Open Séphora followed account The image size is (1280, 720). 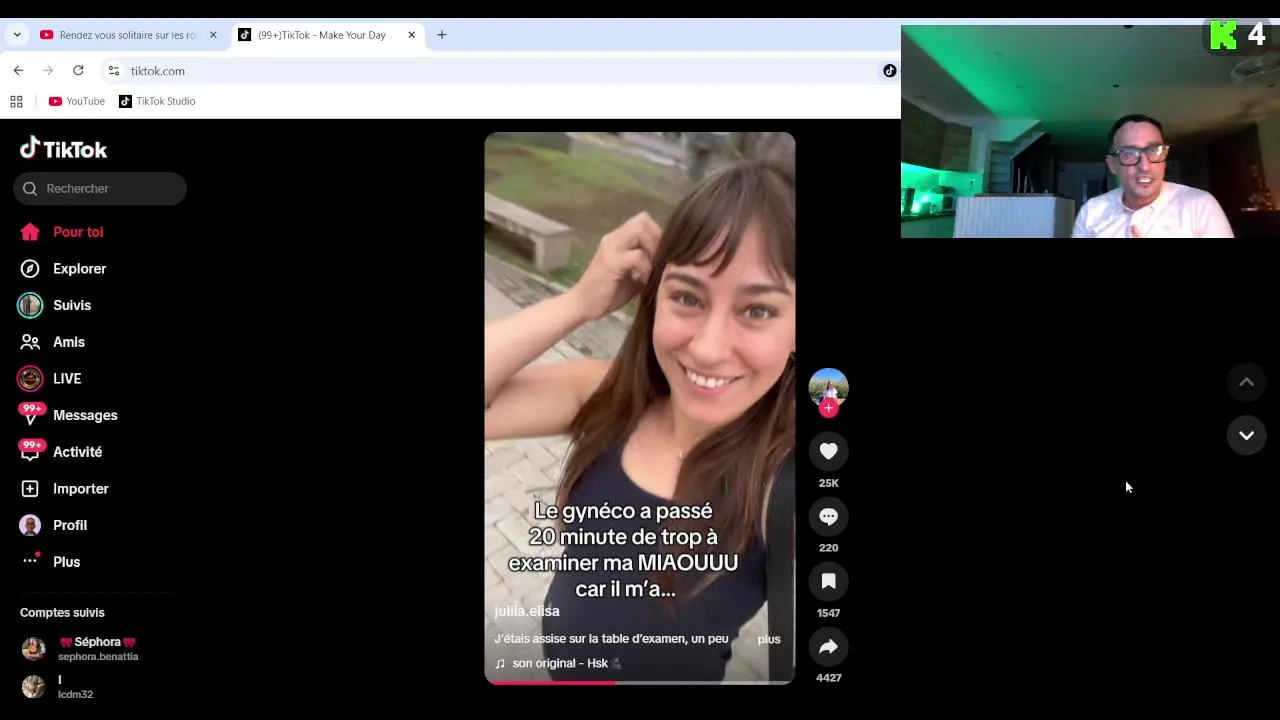click(x=80, y=649)
